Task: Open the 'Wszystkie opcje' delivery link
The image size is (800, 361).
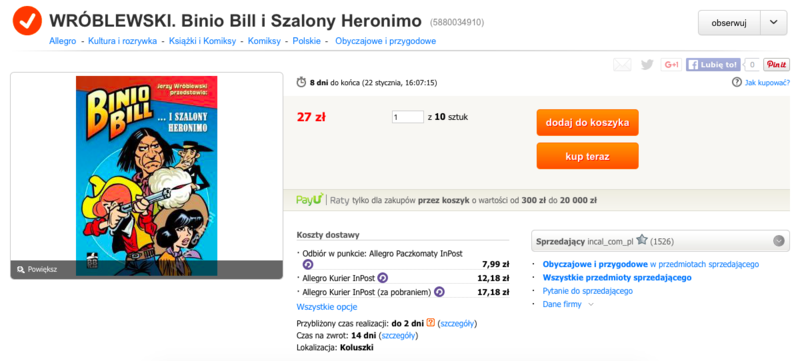Action: click(327, 306)
